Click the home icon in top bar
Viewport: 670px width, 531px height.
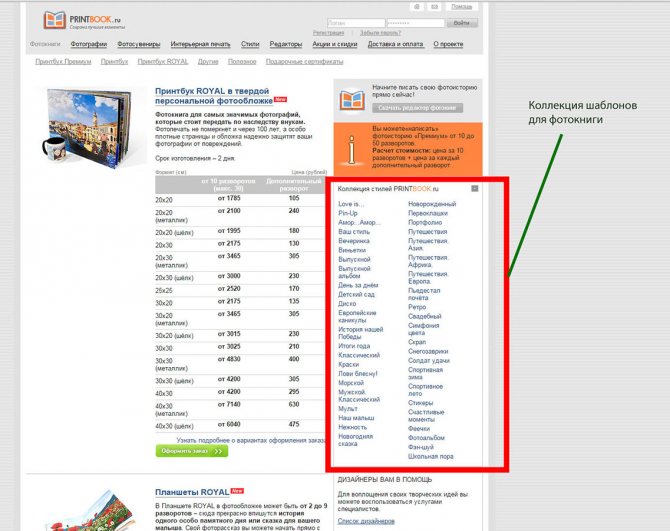(417, 6)
